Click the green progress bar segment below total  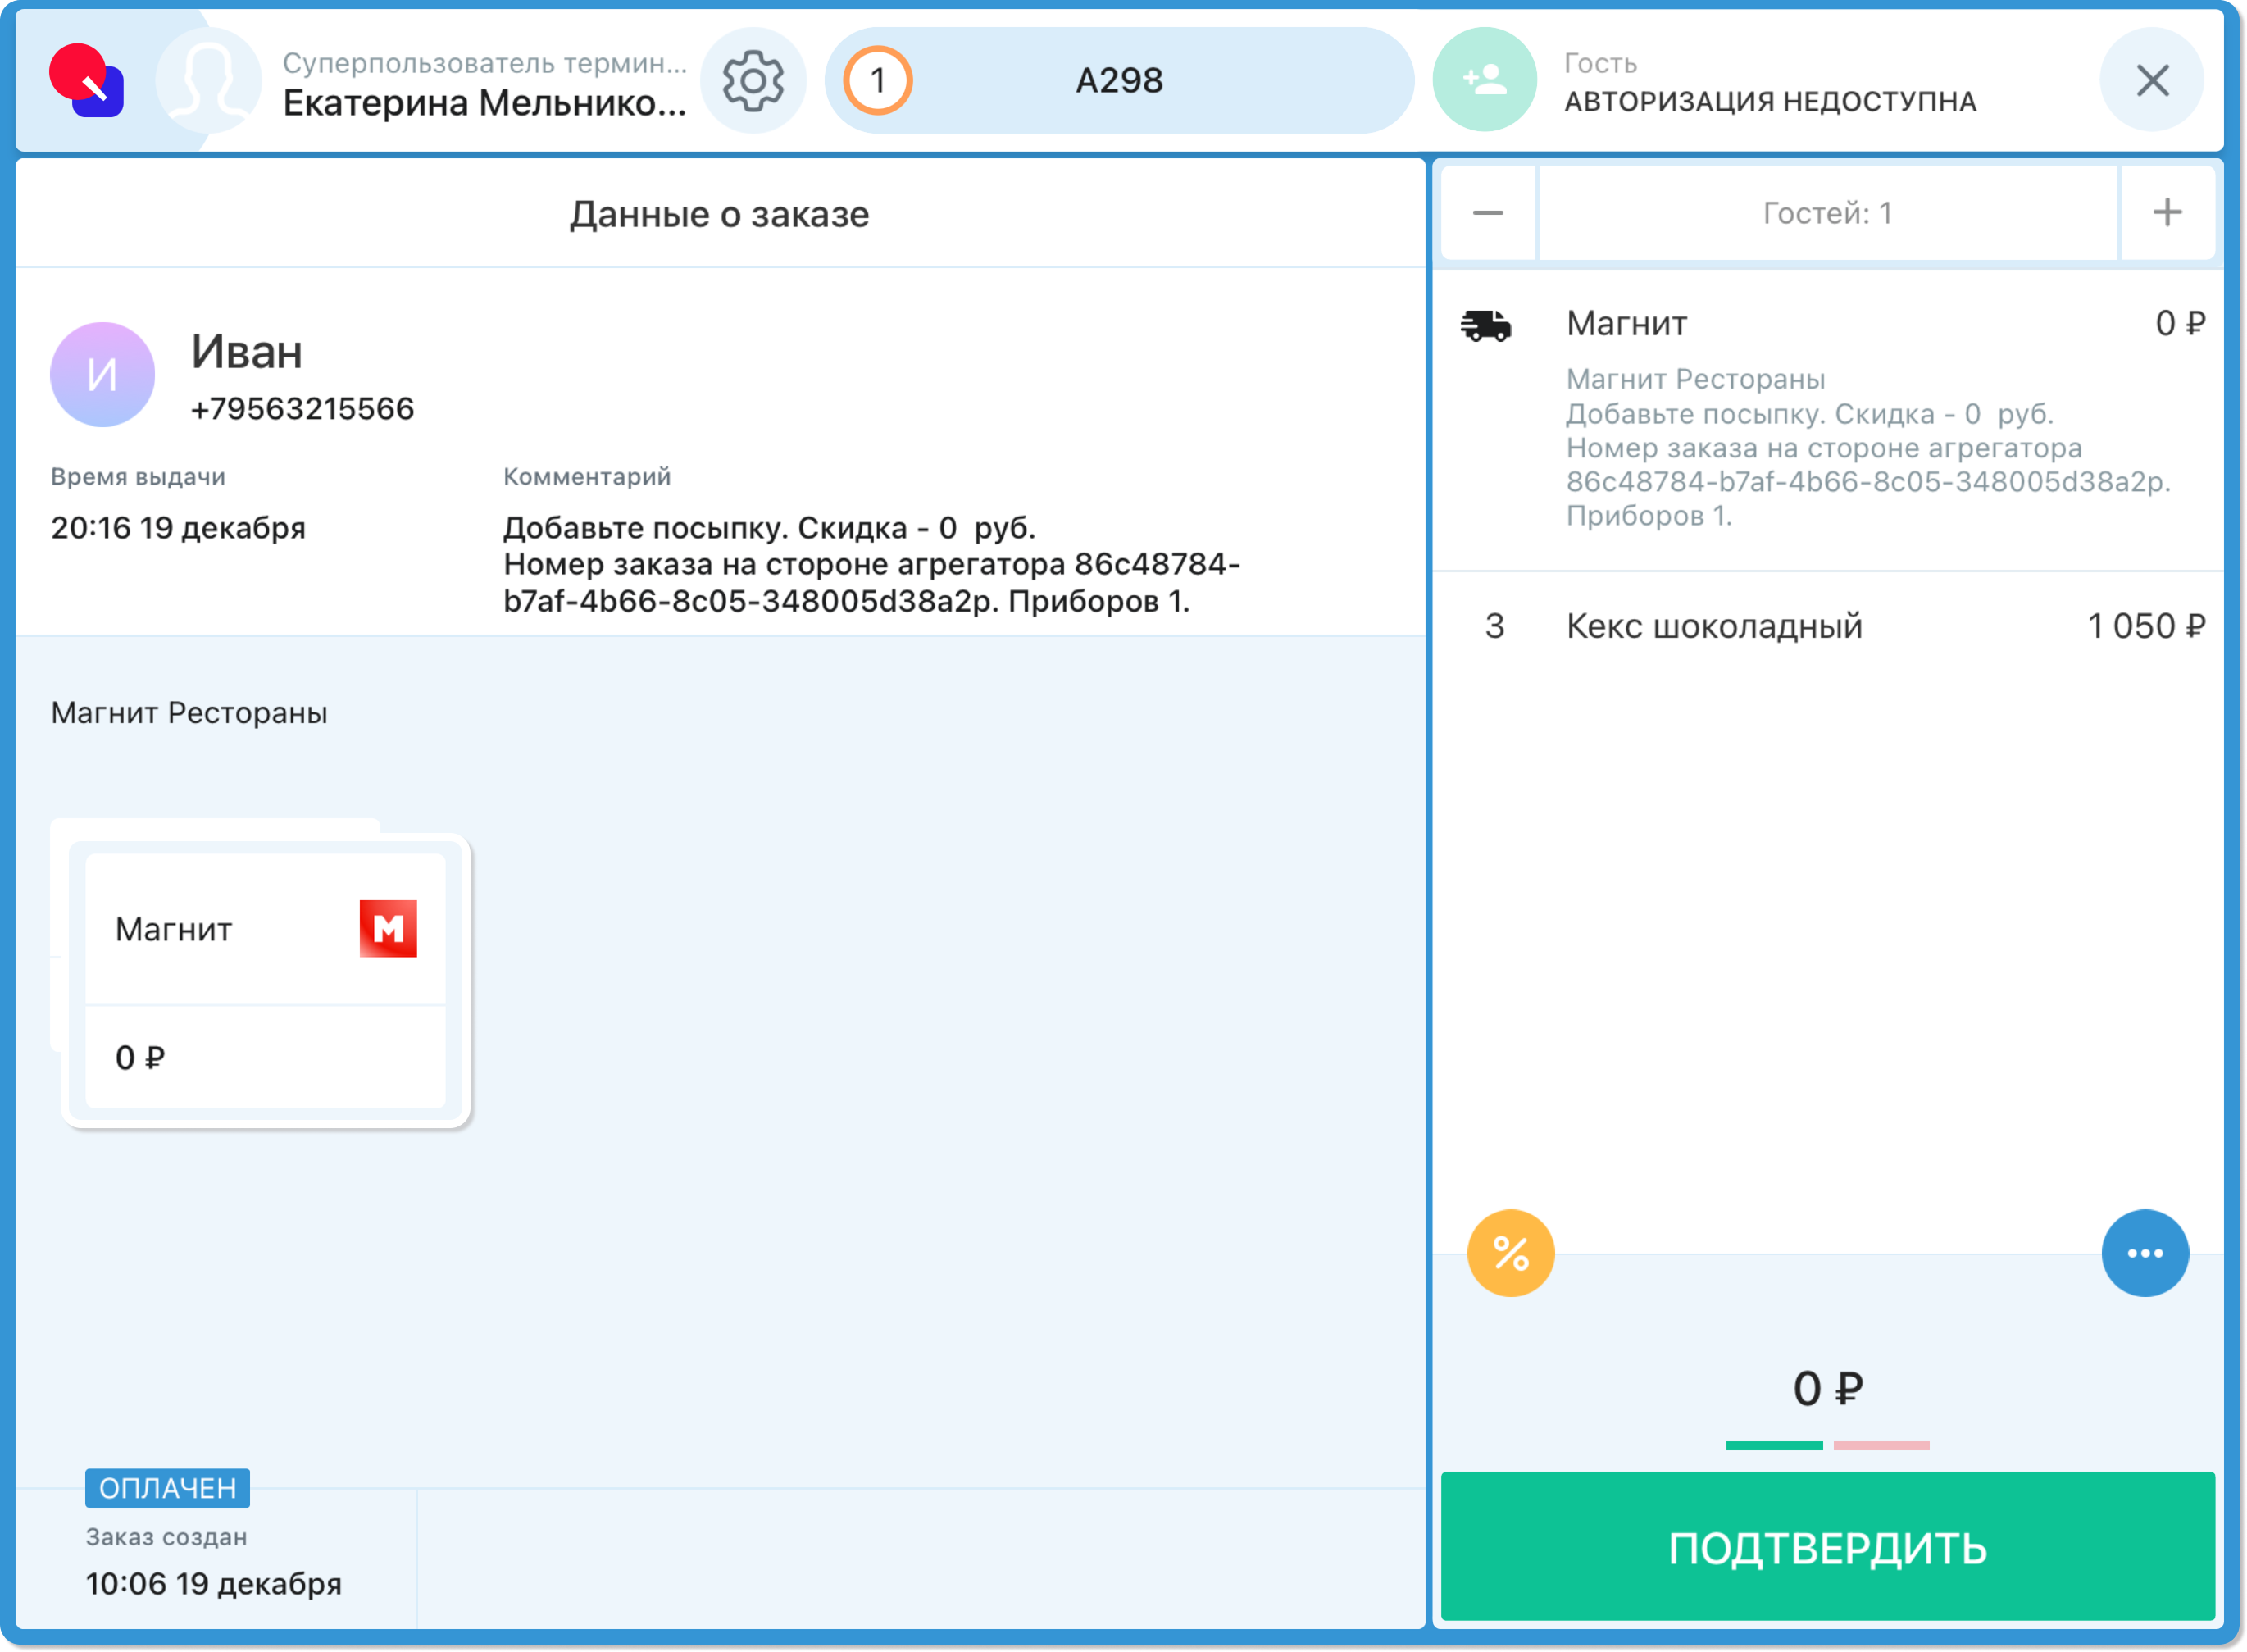[1773, 1446]
